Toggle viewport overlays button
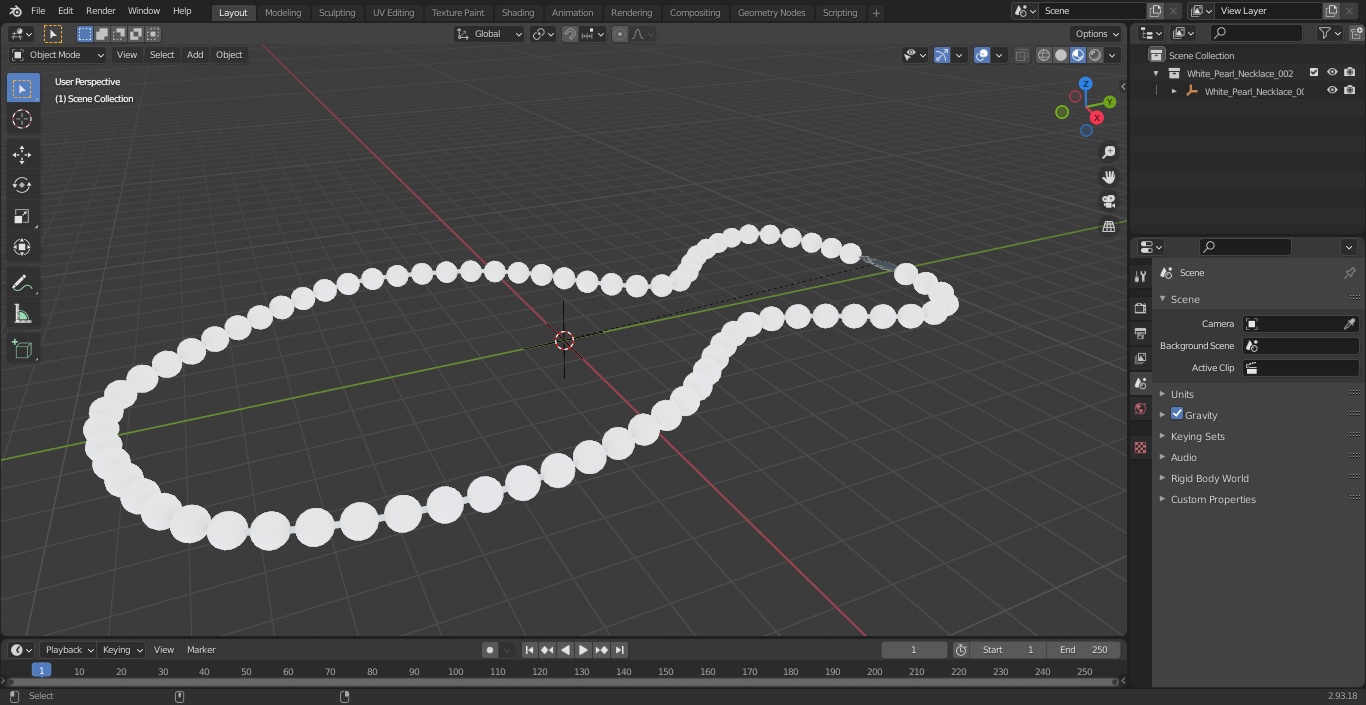This screenshot has height=705, width=1366. (x=982, y=55)
